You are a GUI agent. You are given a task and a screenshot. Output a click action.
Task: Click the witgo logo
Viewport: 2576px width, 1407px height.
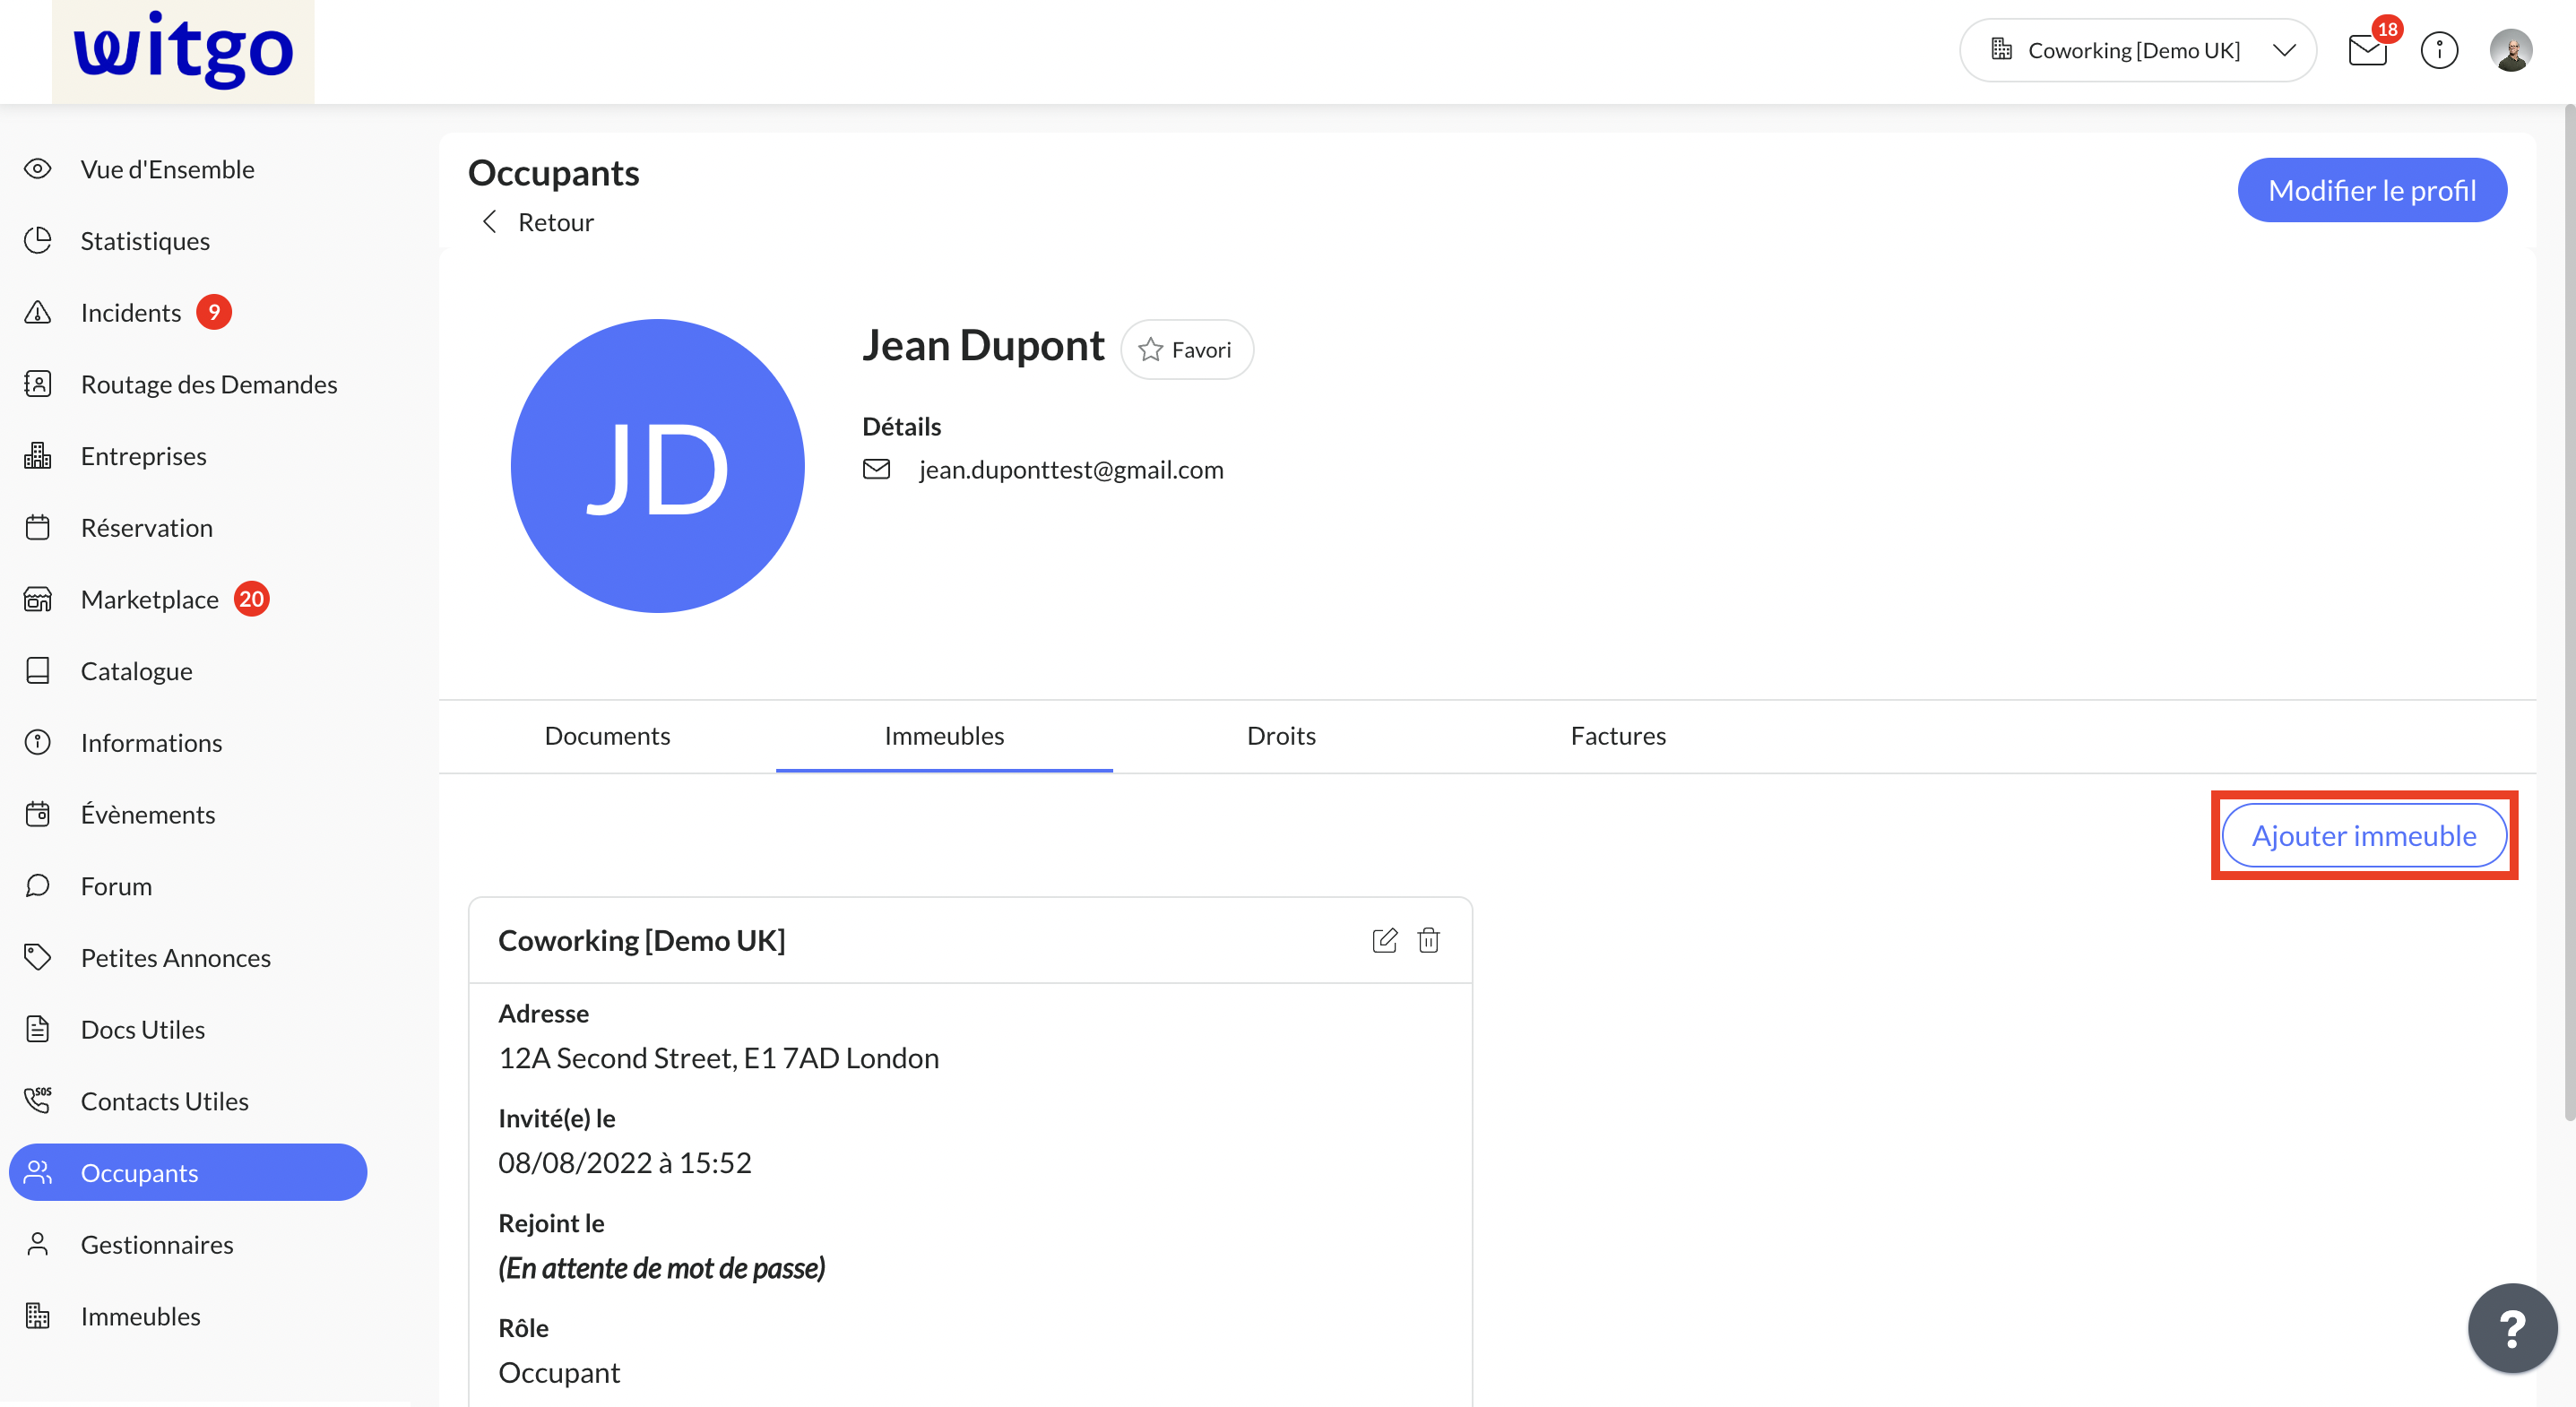(183, 50)
